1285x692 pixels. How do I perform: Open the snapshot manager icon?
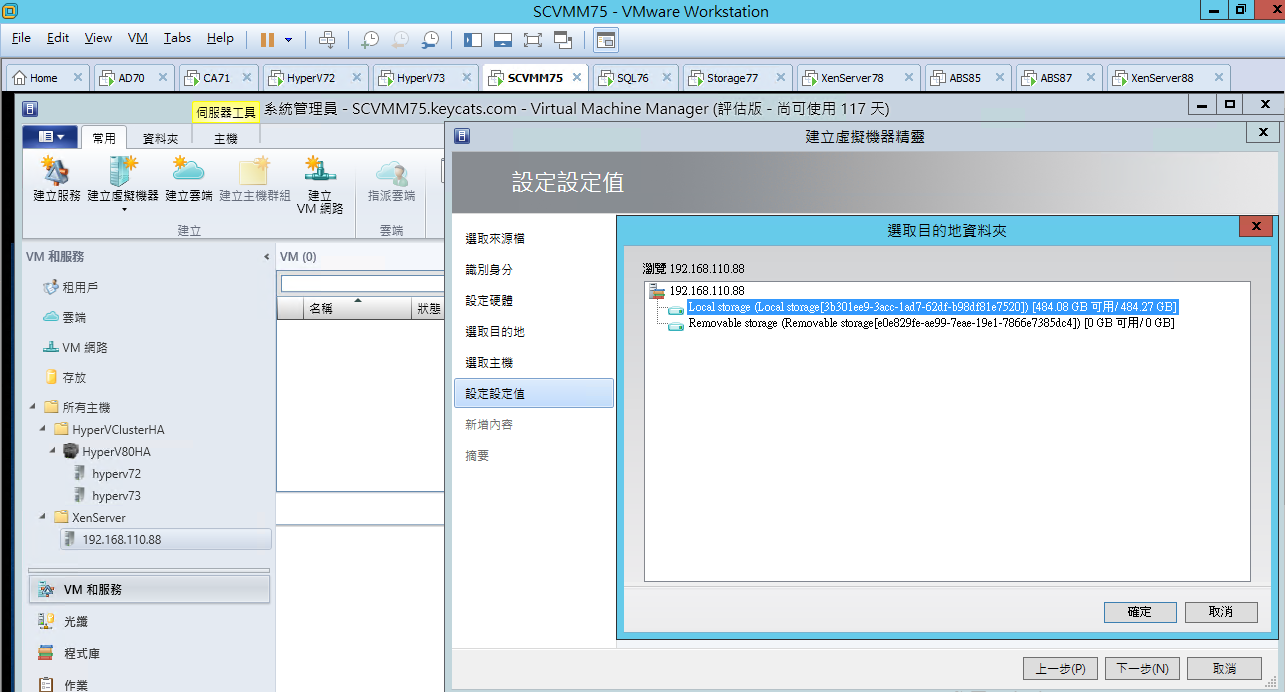tap(430, 39)
